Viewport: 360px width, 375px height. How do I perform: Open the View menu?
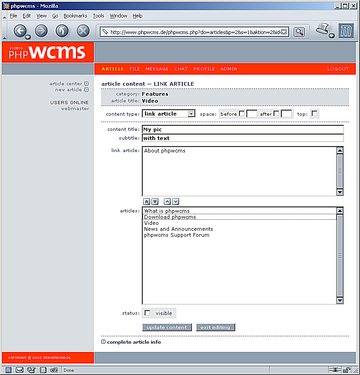pos(42,16)
